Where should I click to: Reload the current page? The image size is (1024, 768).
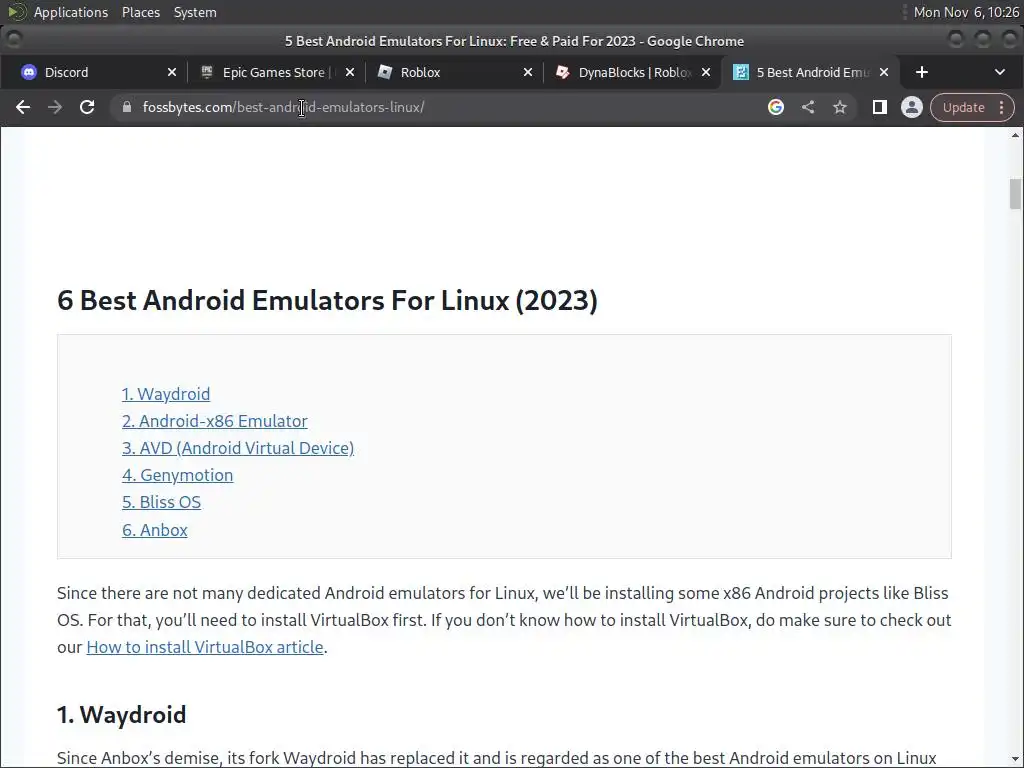tap(87, 107)
